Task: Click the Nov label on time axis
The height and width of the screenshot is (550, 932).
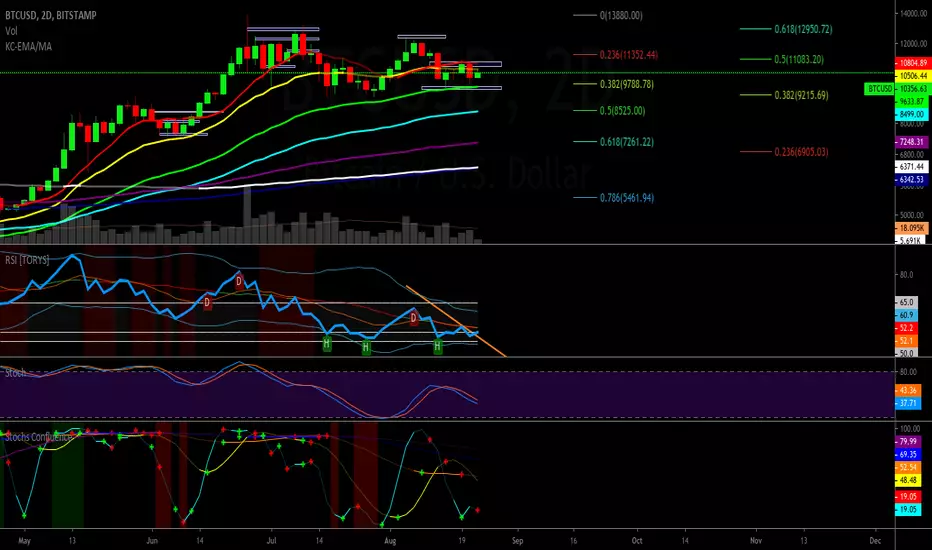Action: click(755, 541)
